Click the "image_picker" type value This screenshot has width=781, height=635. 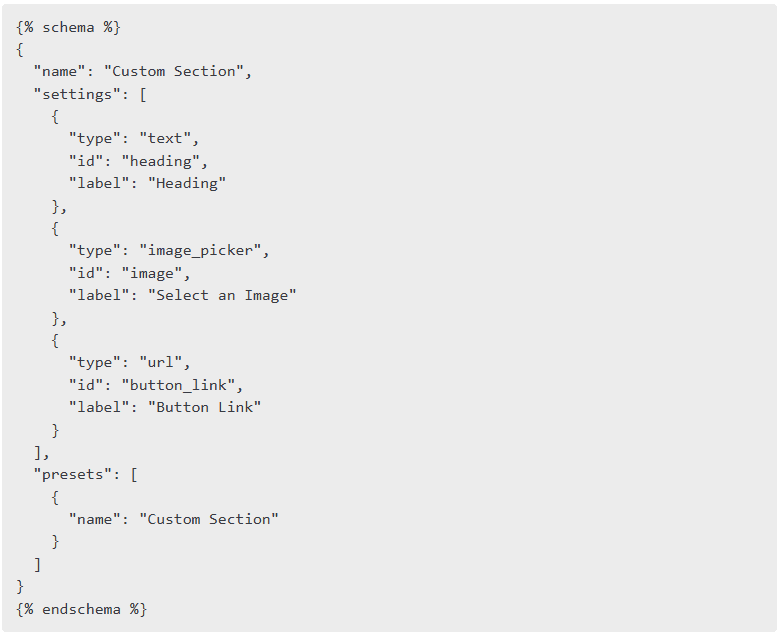[x=200, y=251]
